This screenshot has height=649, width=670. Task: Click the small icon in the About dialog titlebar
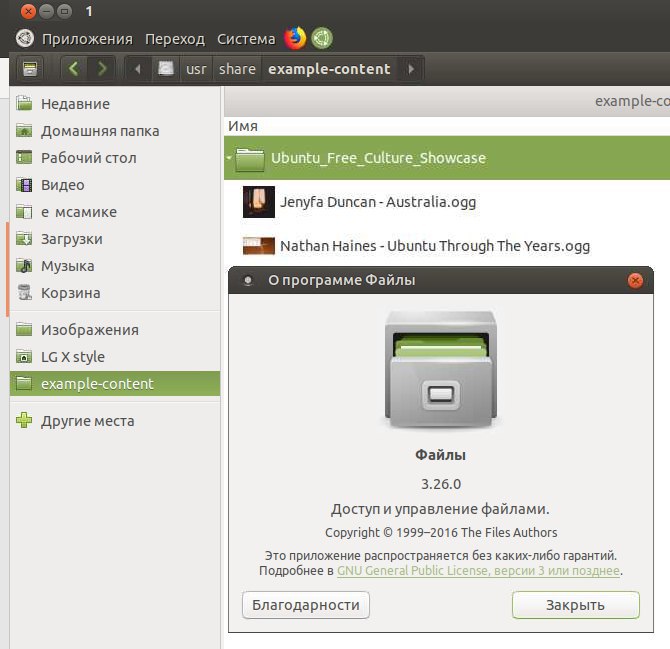(x=248, y=281)
